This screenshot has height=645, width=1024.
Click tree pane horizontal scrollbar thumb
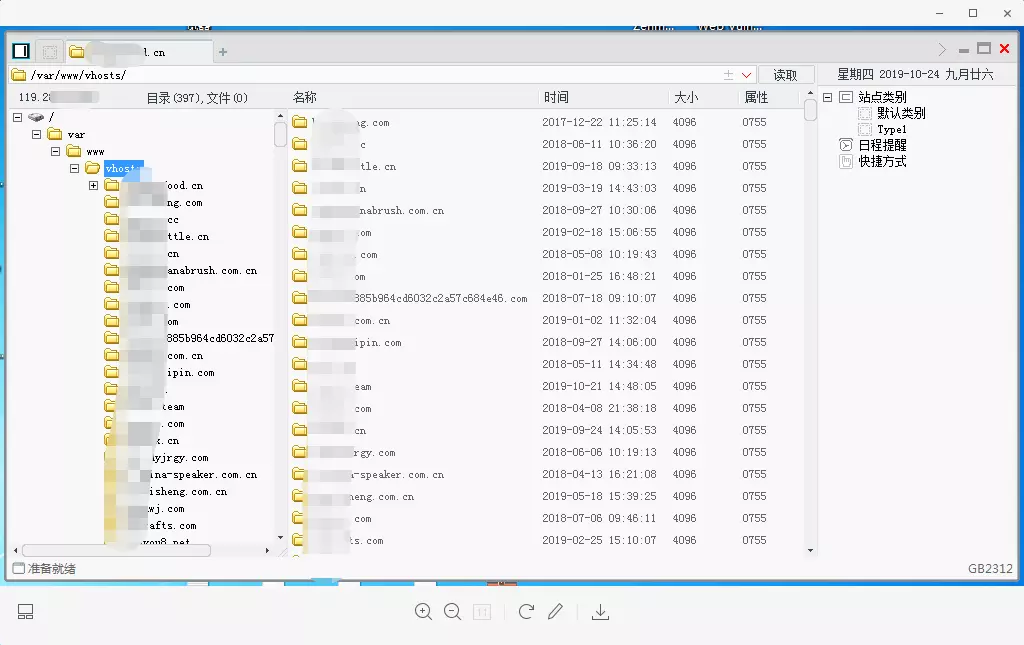(x=117, y=550)
